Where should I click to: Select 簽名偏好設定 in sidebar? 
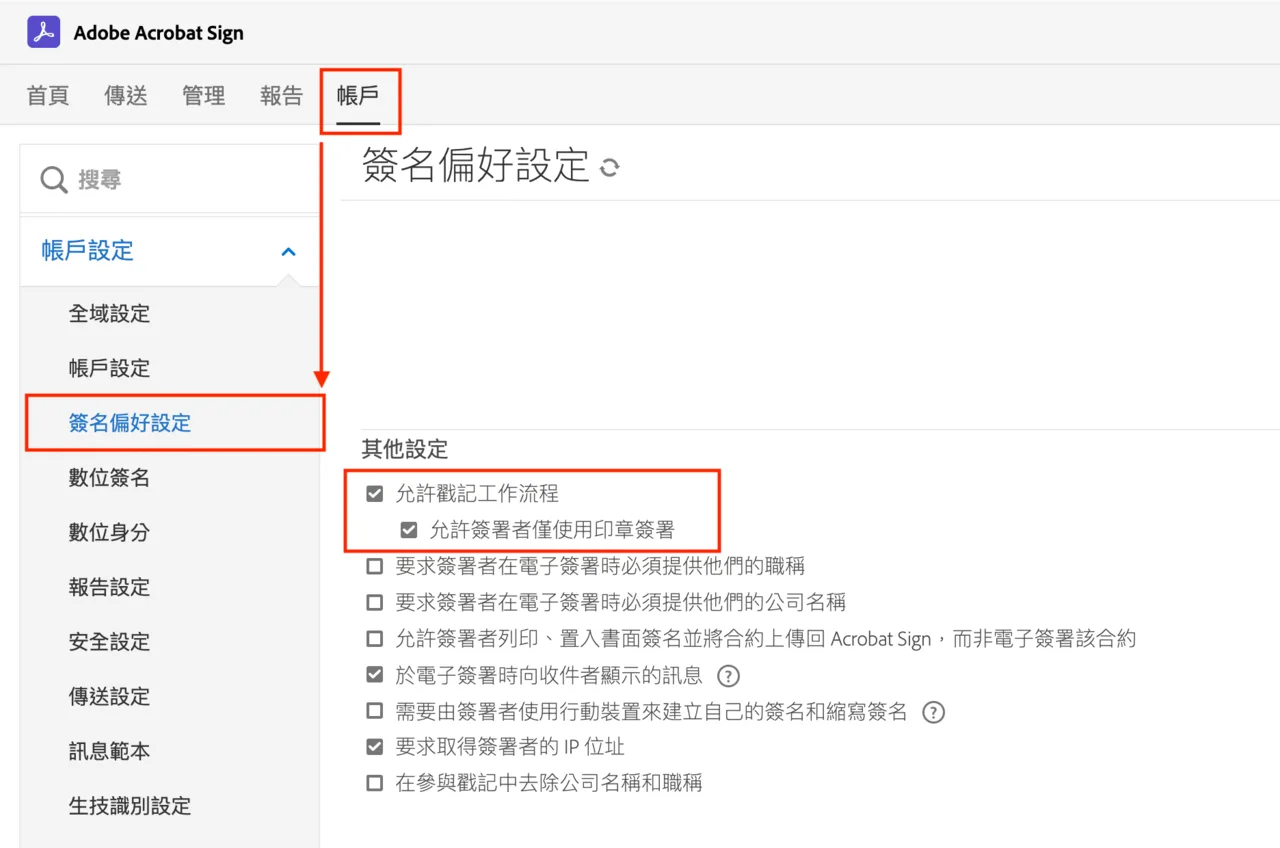[x=130, y=423]
